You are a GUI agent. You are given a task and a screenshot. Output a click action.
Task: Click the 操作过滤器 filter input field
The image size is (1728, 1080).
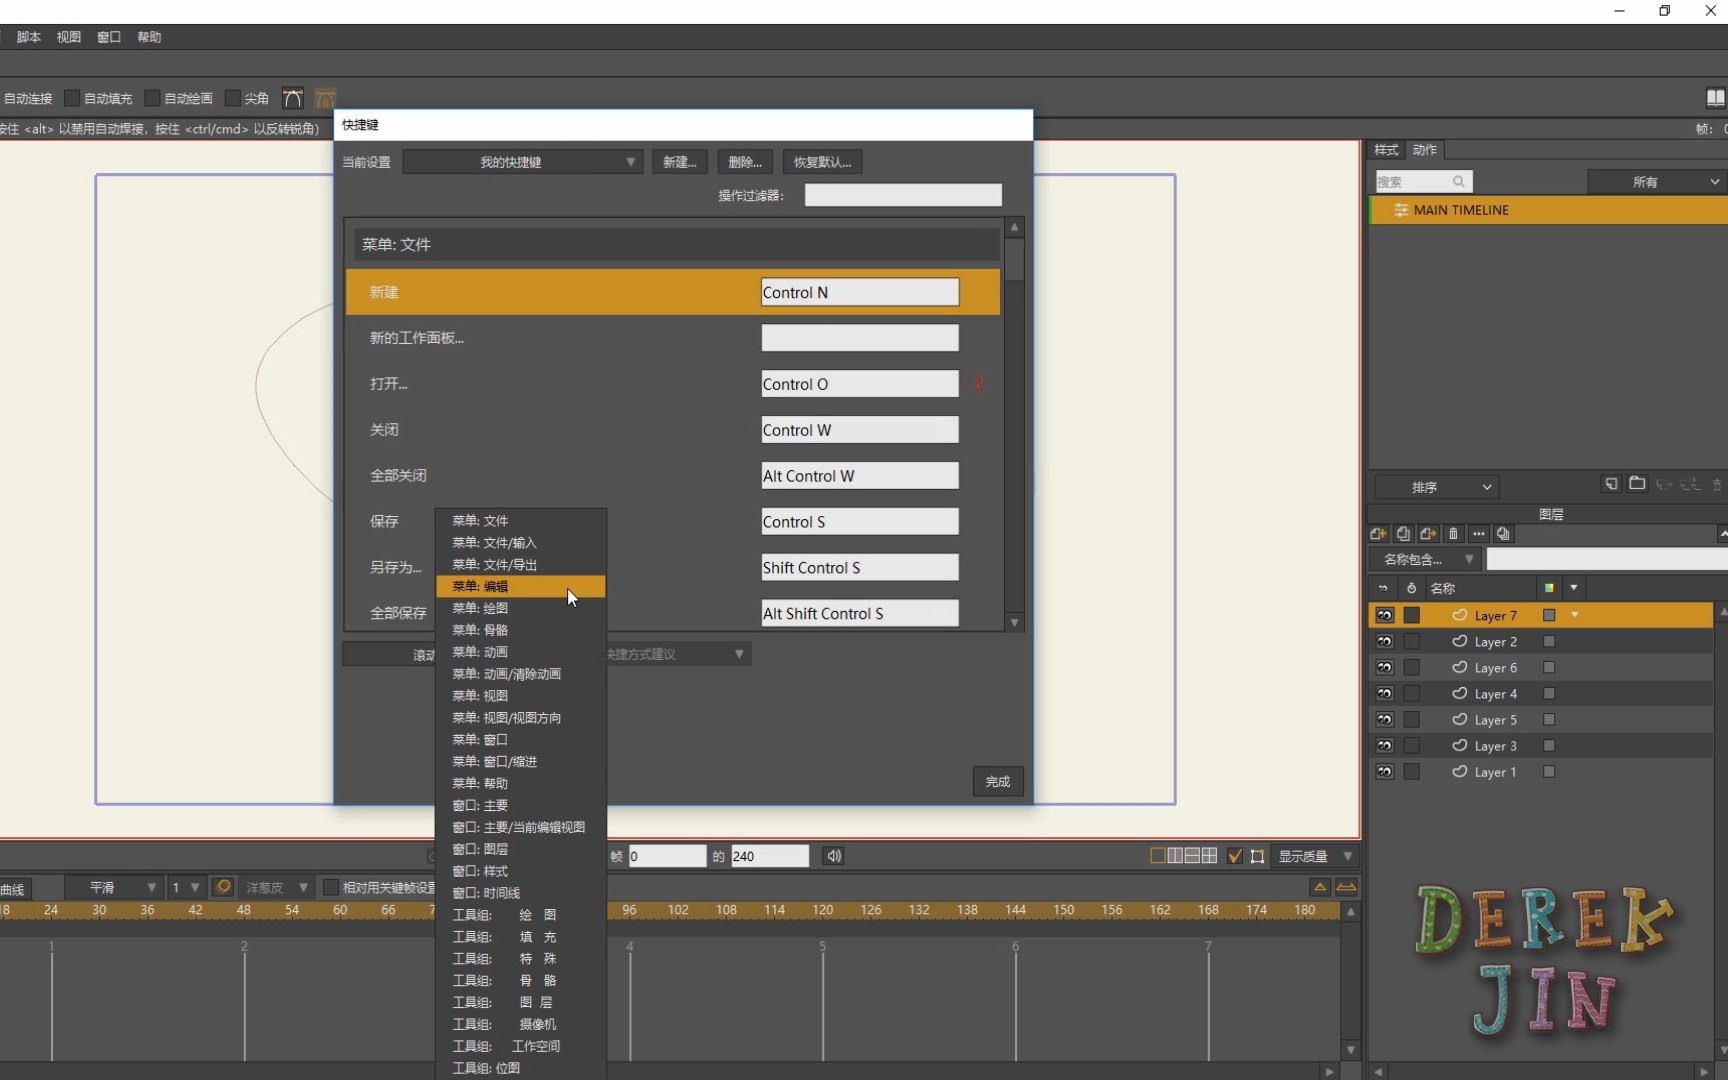[902, 195]
